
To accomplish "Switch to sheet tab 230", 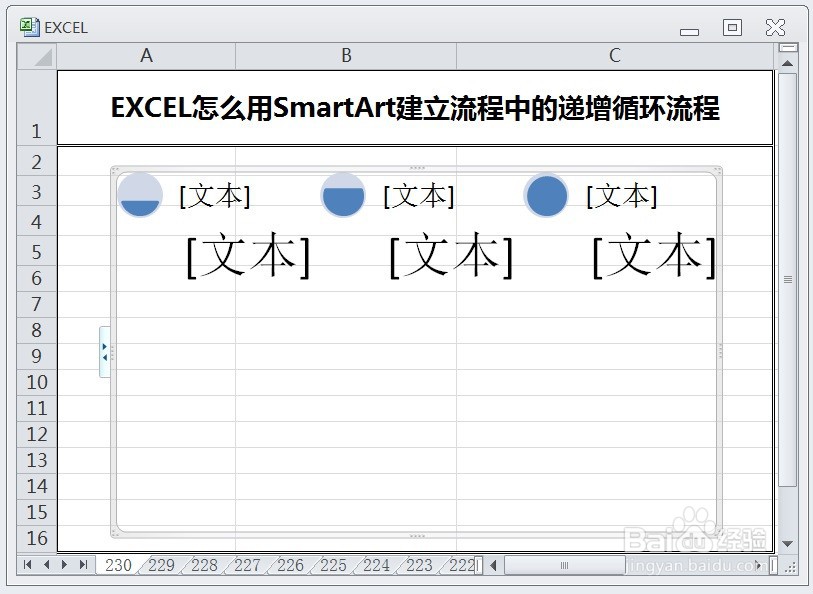I will point(118,565).
